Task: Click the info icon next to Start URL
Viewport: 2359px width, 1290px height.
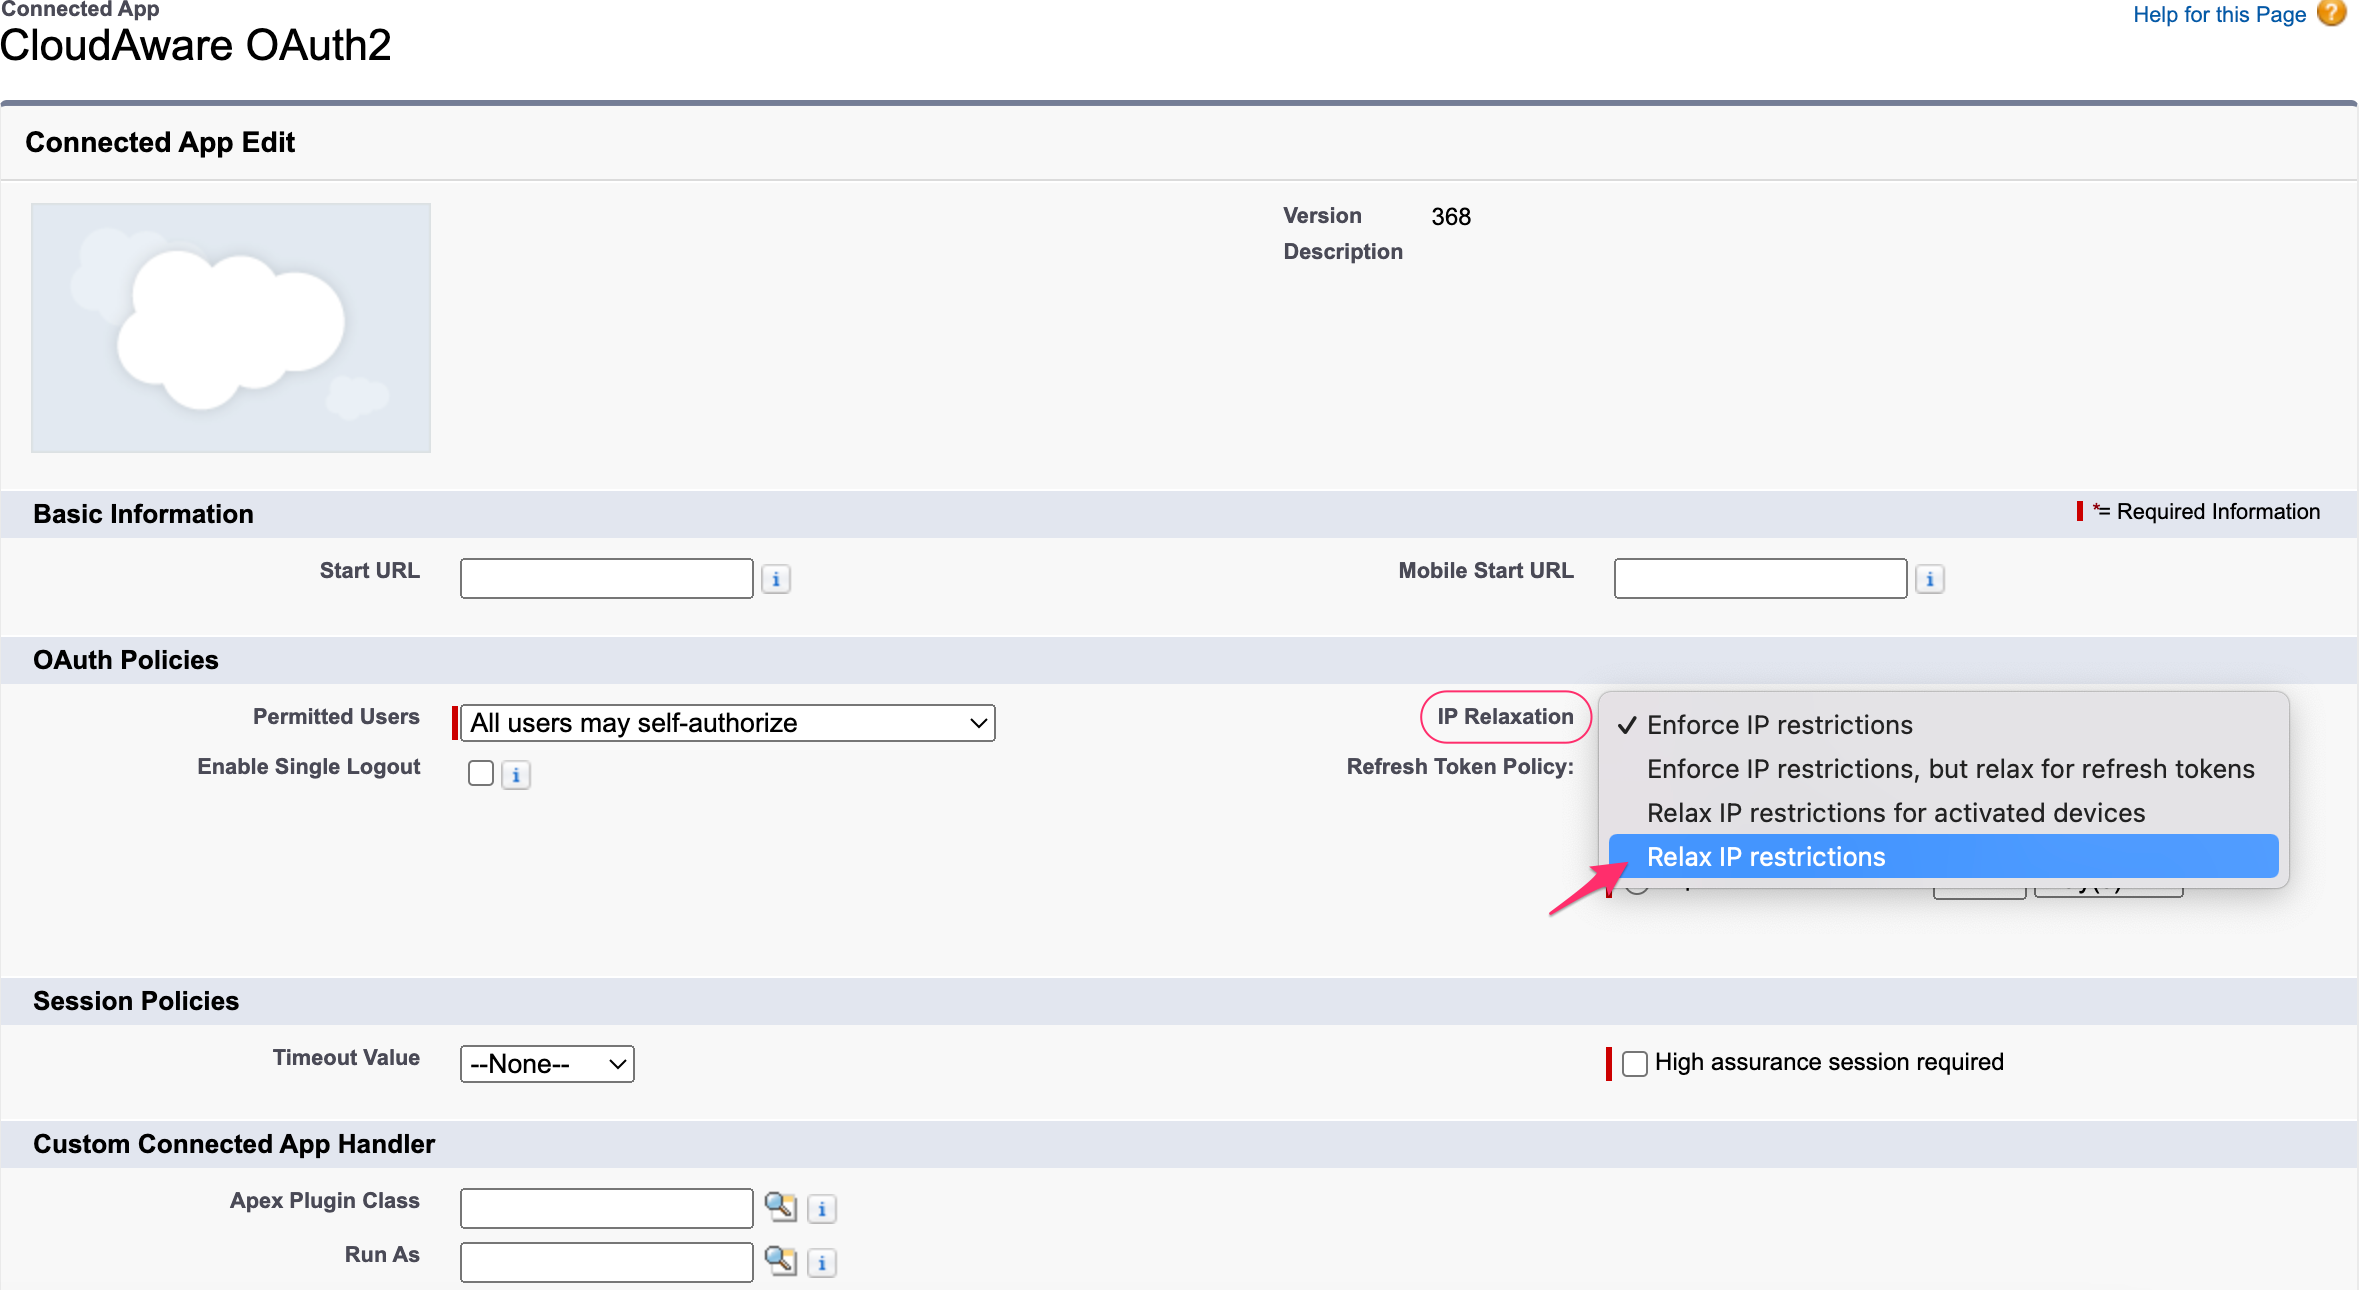Action: tap(776, 578)
